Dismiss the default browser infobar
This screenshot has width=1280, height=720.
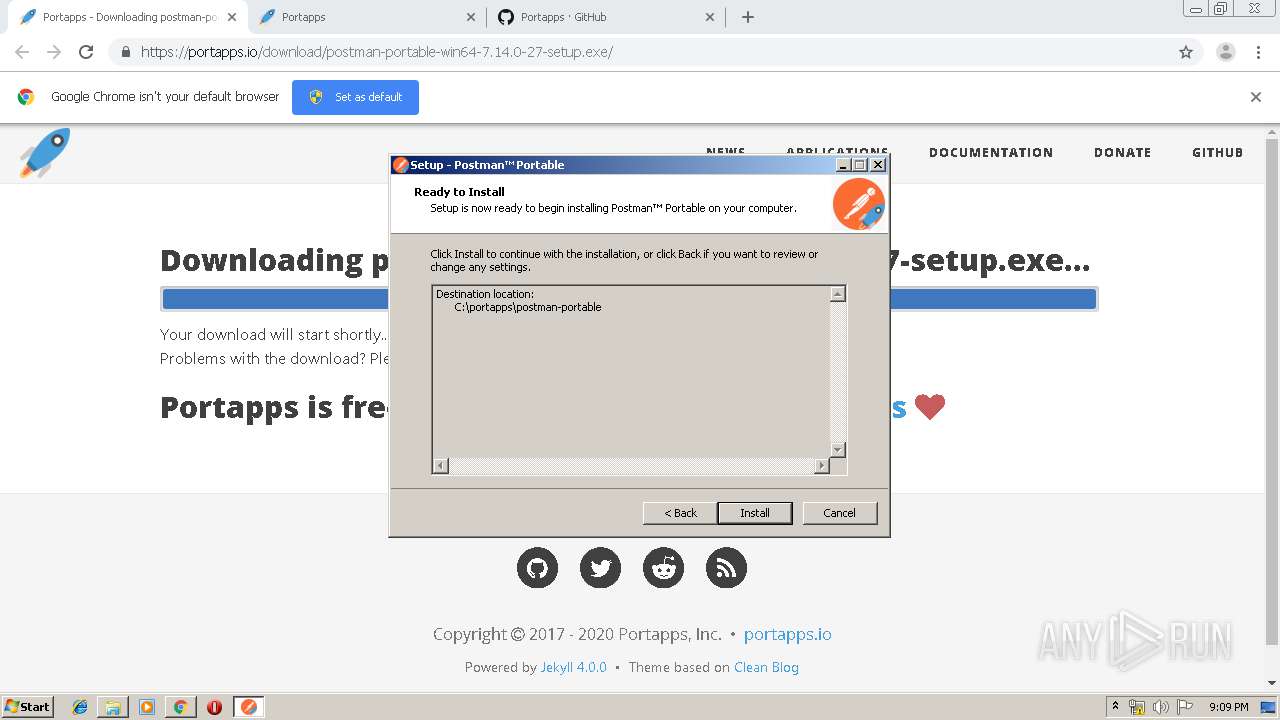pyautogui.click(x=1256, y=97)
